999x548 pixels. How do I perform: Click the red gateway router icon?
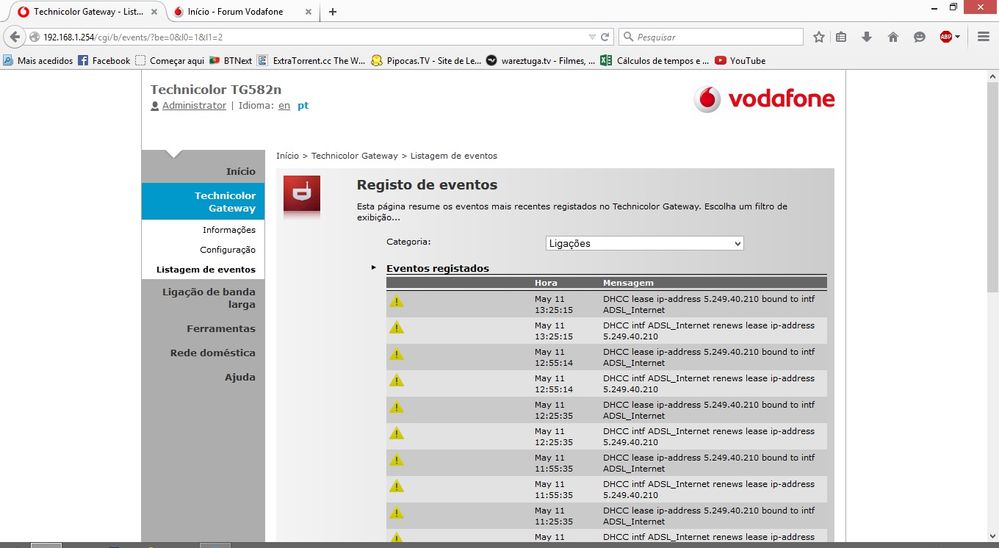(301, 194)
